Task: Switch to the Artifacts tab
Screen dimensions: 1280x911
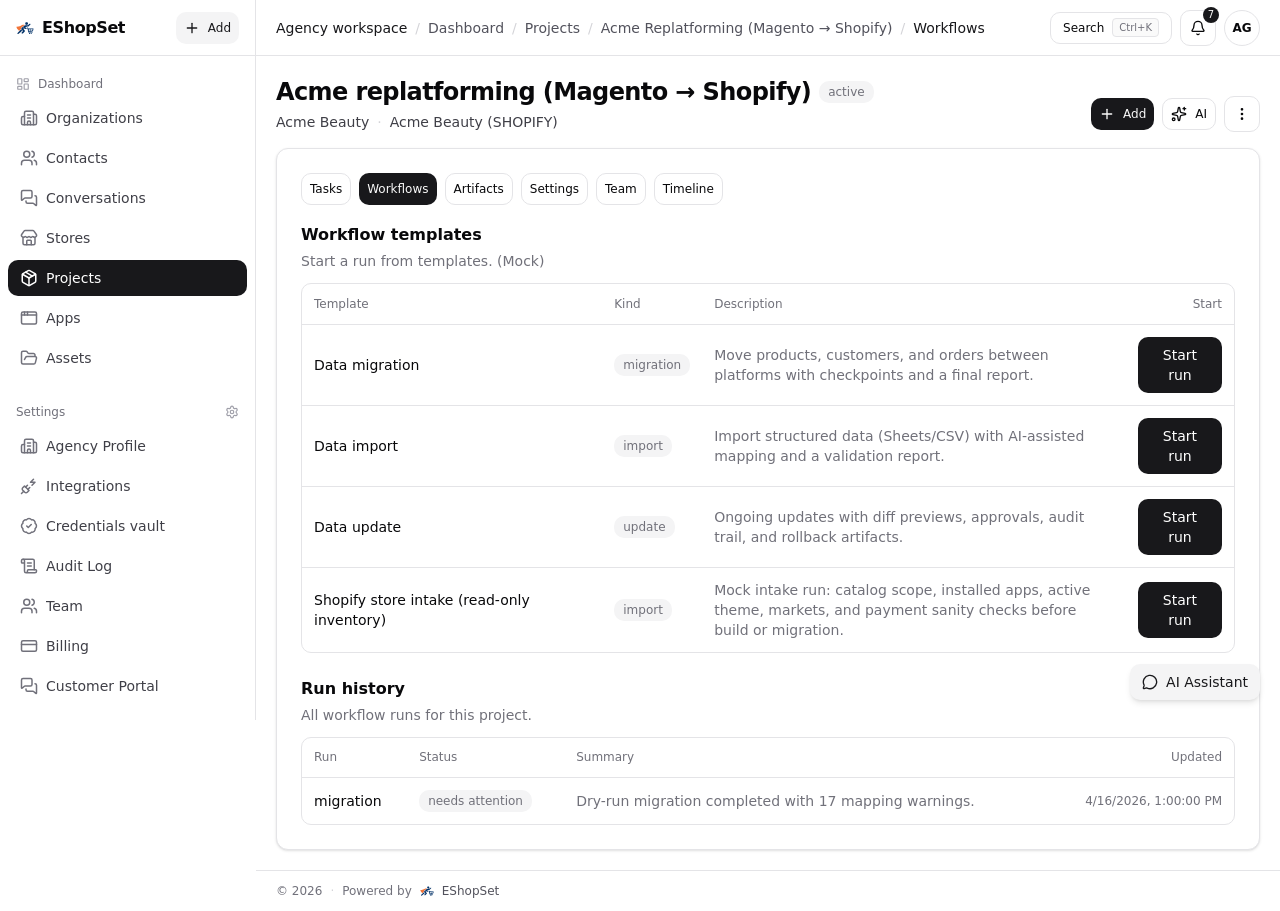Action: 478,189
